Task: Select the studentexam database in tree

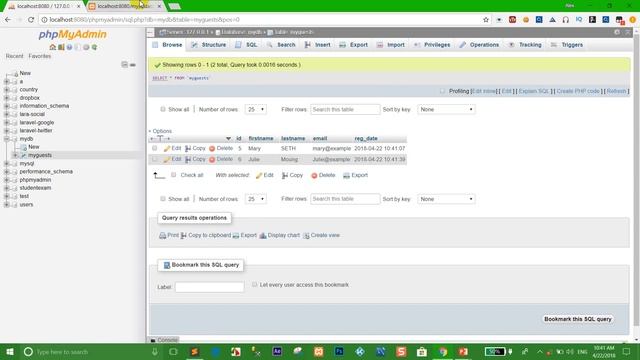Action: click(35, 188)
